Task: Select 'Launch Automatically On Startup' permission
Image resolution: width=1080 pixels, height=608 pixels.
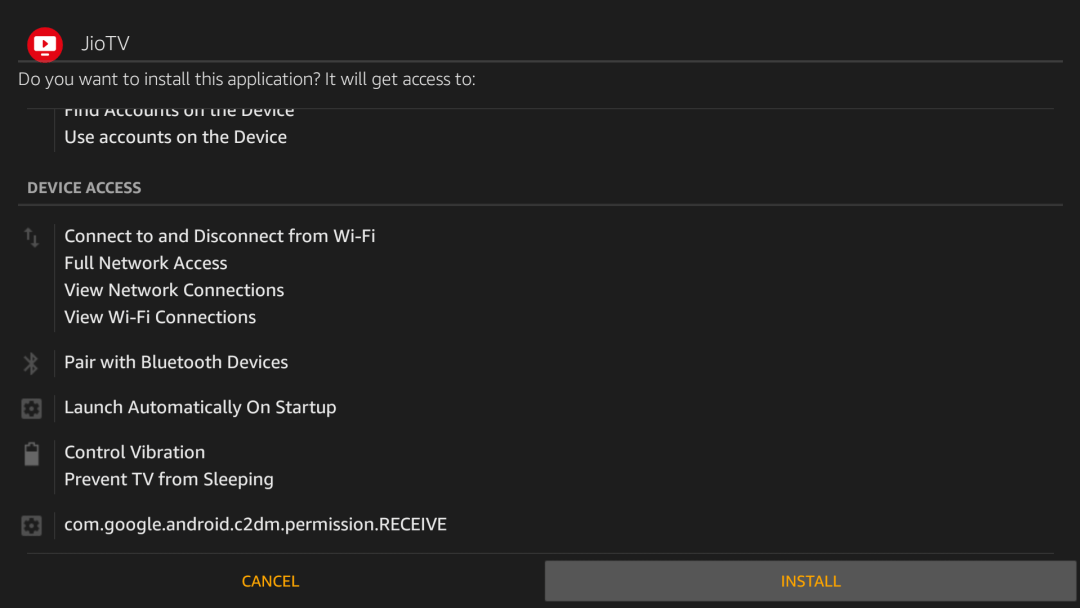Action: 200,407
